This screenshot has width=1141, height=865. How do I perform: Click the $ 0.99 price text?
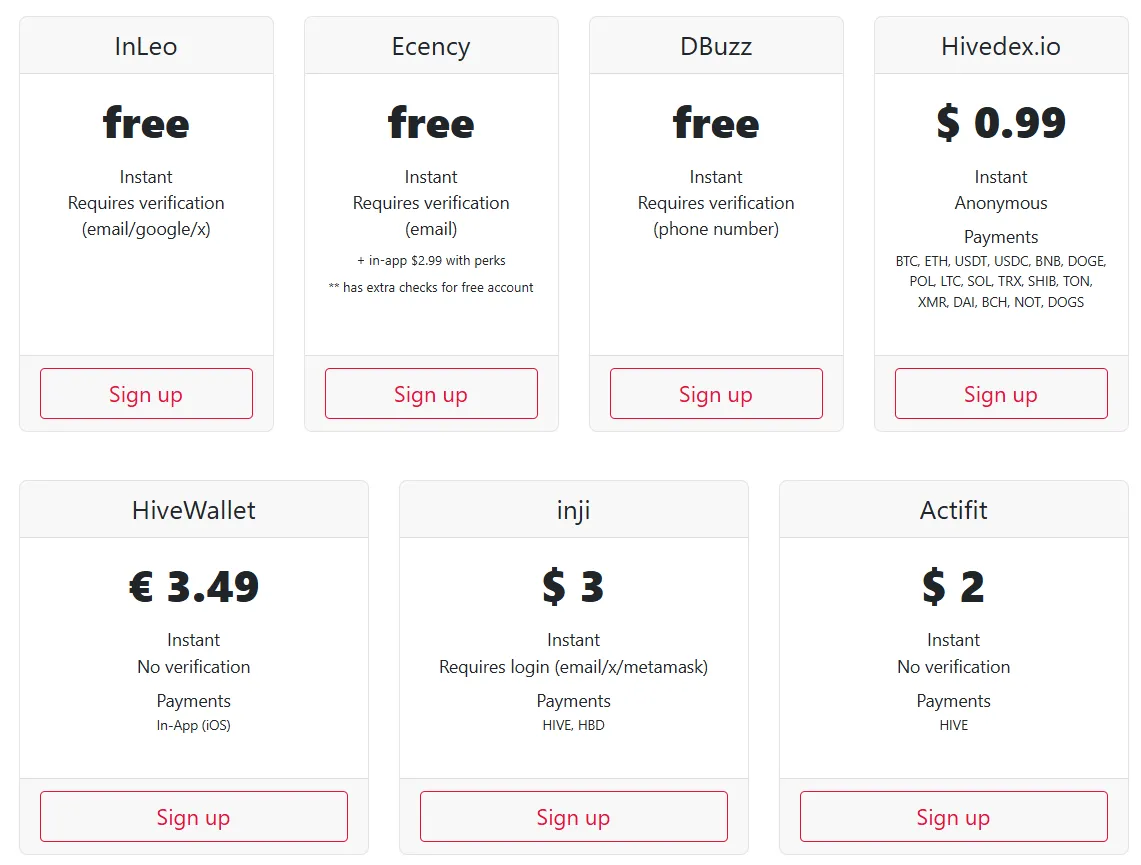click(1001, 122)
